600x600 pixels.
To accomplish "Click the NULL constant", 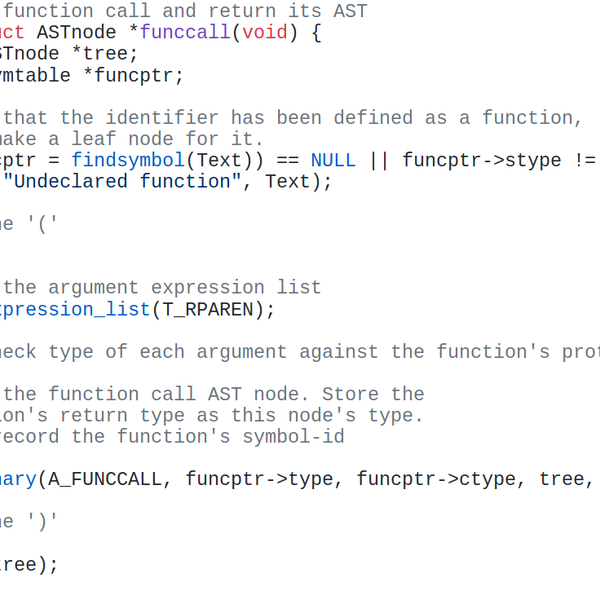I will coord(333,160).
